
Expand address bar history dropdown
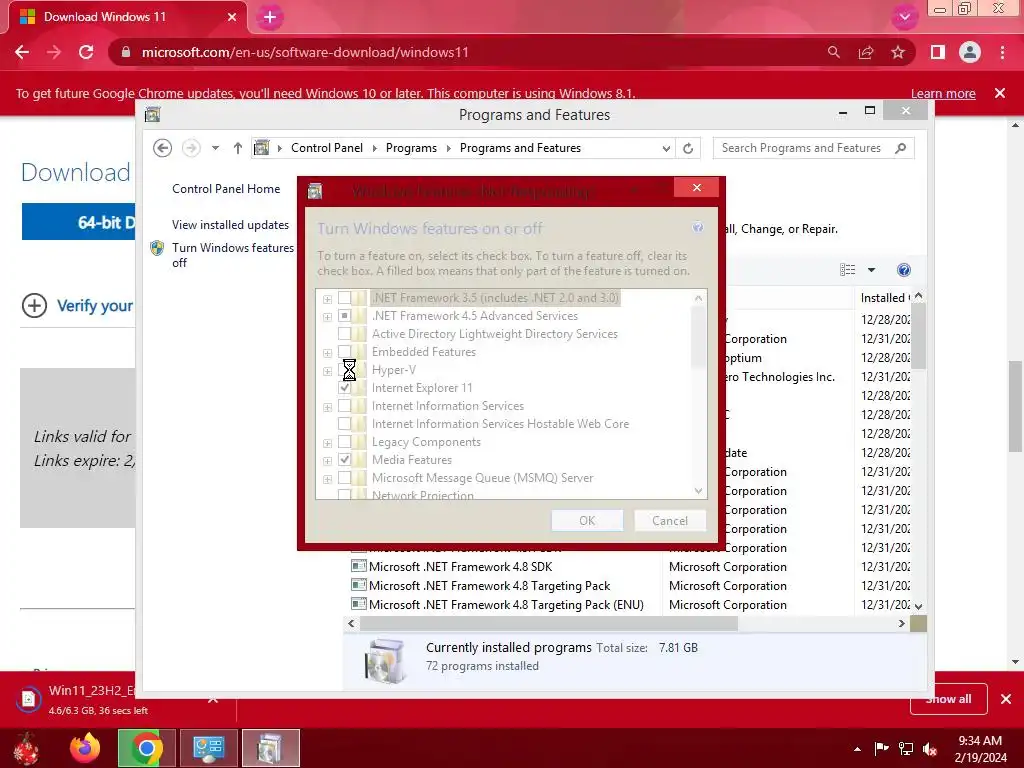tap(666, 148)
